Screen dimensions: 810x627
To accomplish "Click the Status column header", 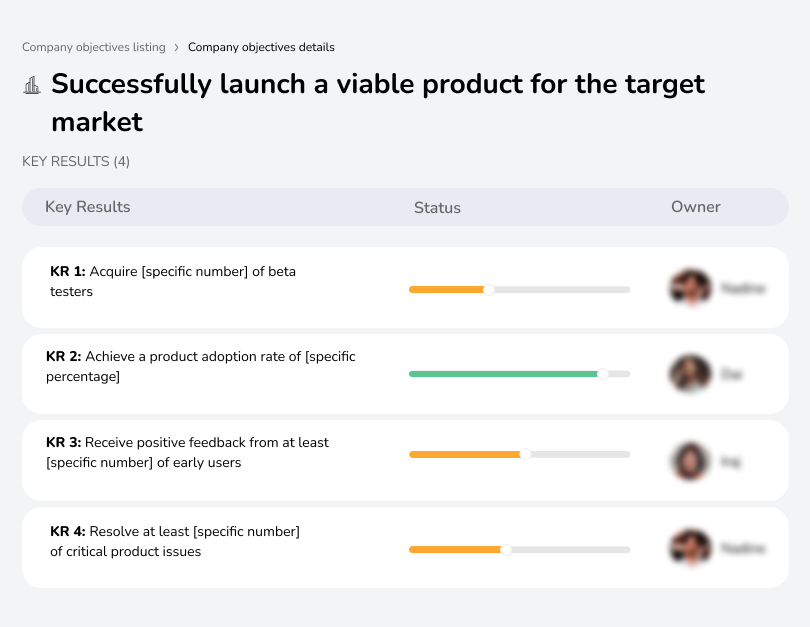I will 437,207.
